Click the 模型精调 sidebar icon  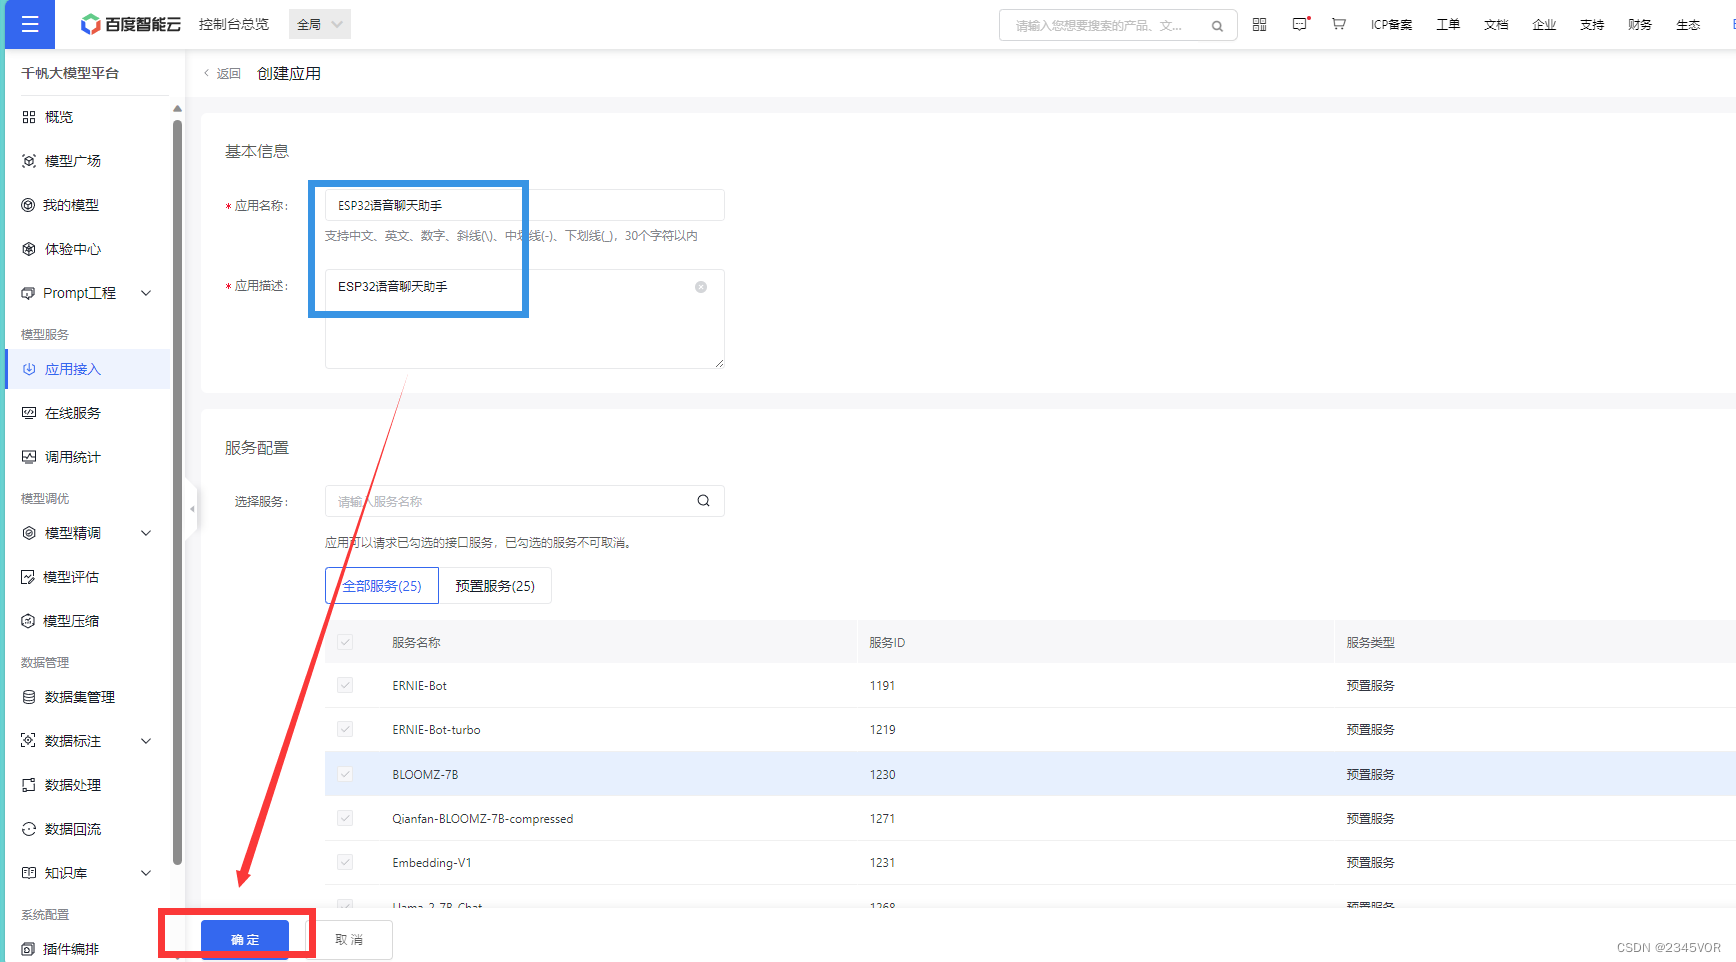(x=29, y=533)
